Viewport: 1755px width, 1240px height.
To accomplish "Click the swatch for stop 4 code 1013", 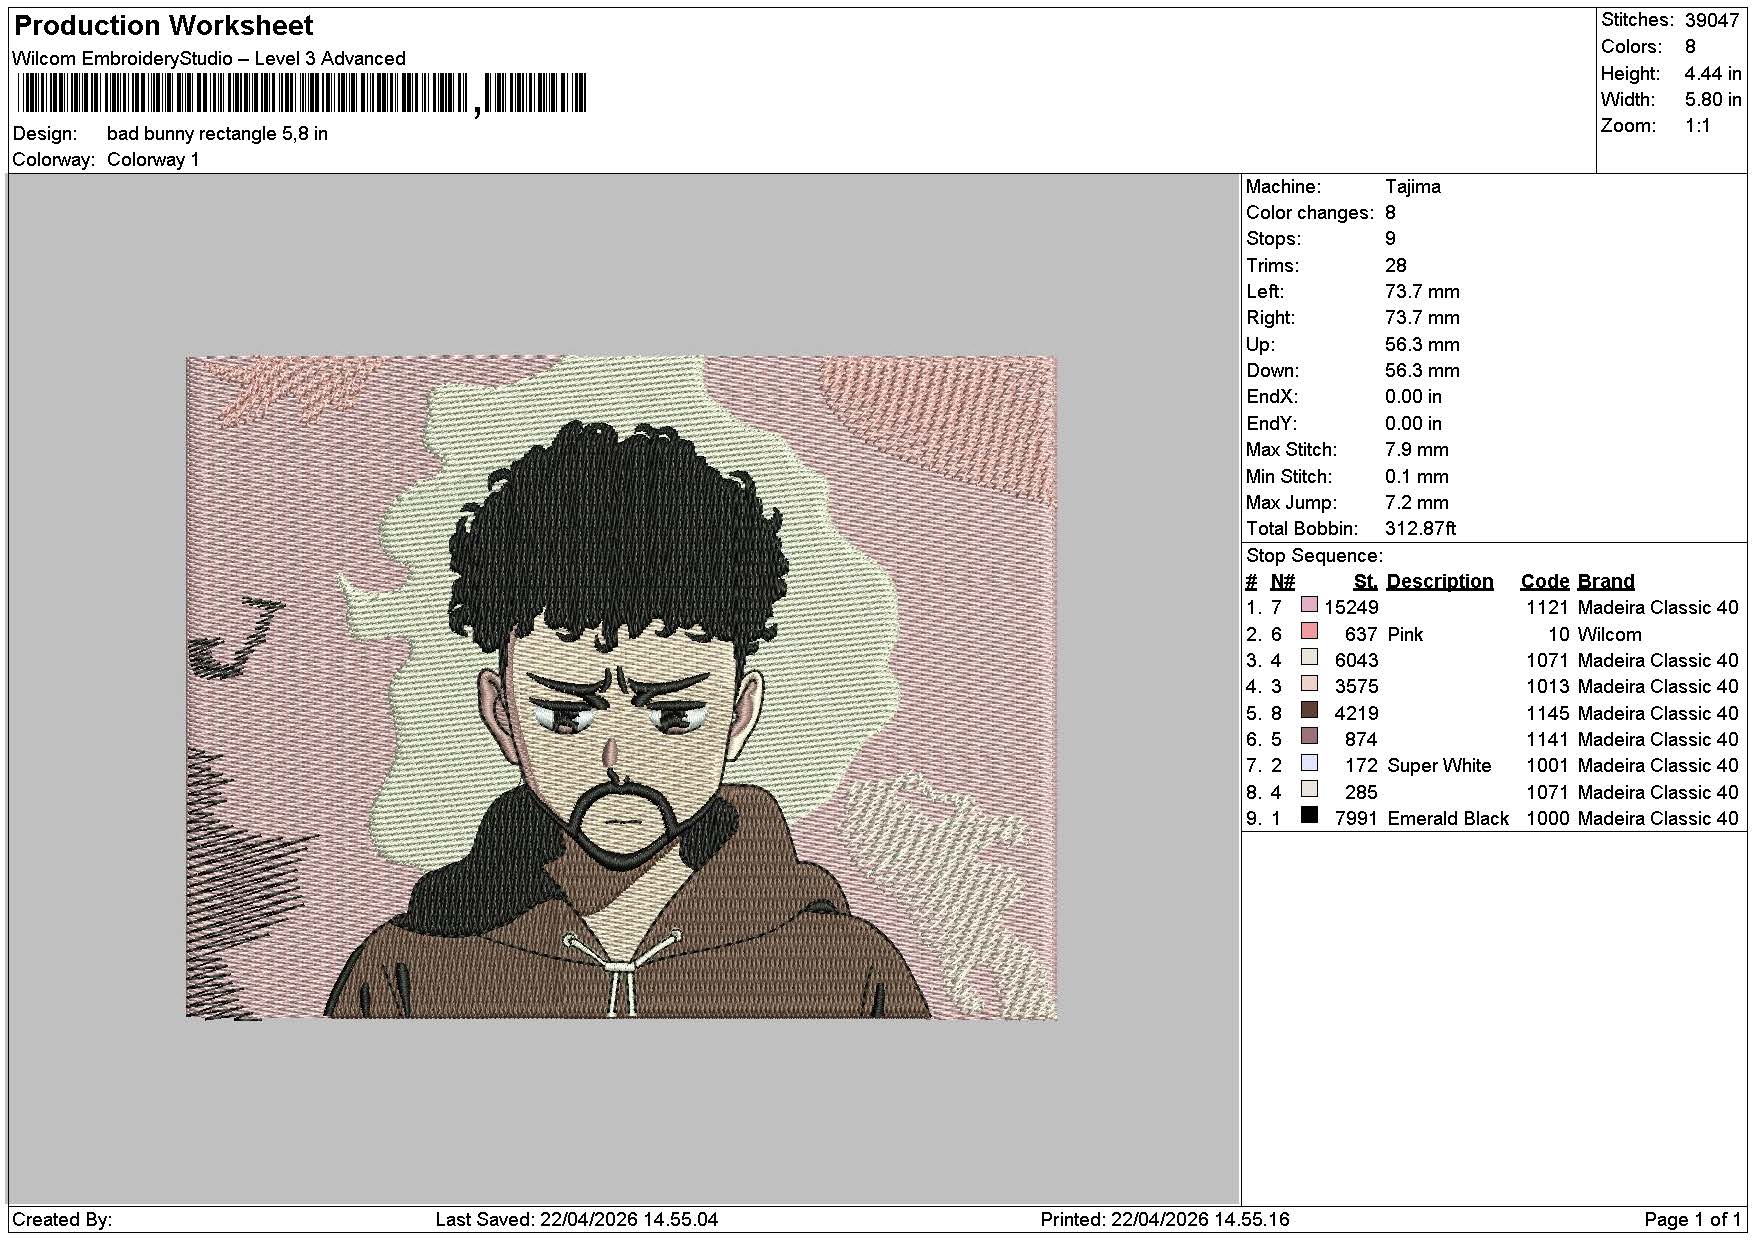I will click(x=1309, y=684).
